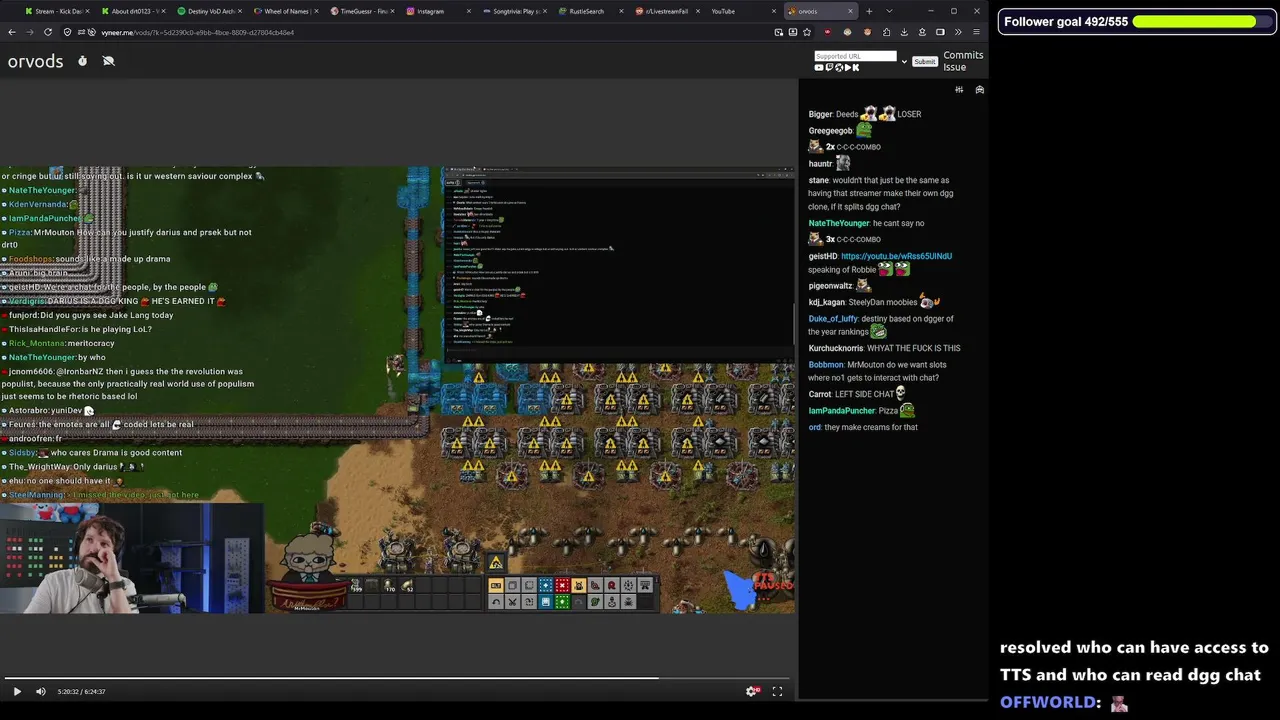Expand the dropdown beside the URL field
The image size is (1280, 720).
tap(904, 62)
